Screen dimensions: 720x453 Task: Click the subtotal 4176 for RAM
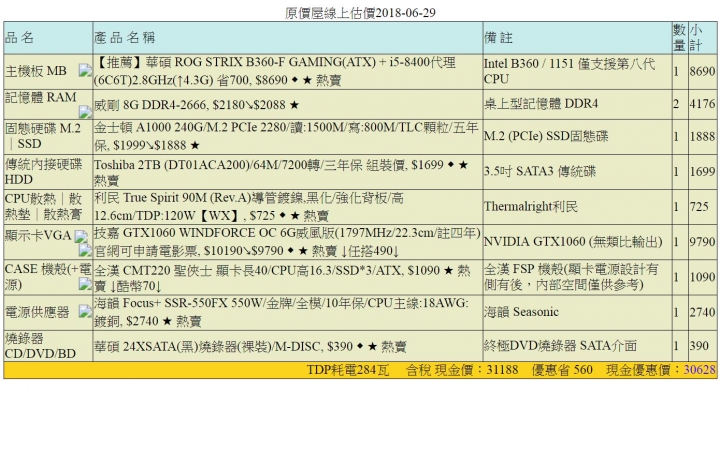coord(702,104)
